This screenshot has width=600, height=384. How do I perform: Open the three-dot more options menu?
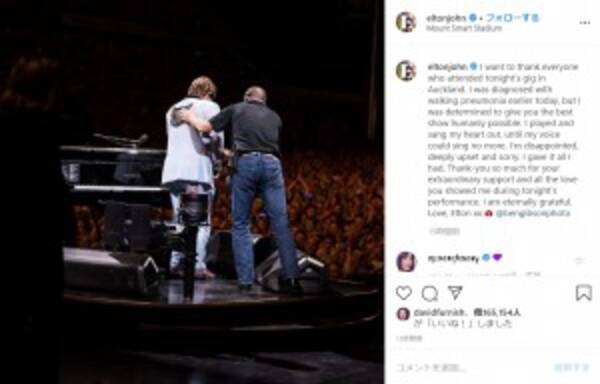pyautogui.click(x=584, y=23)
